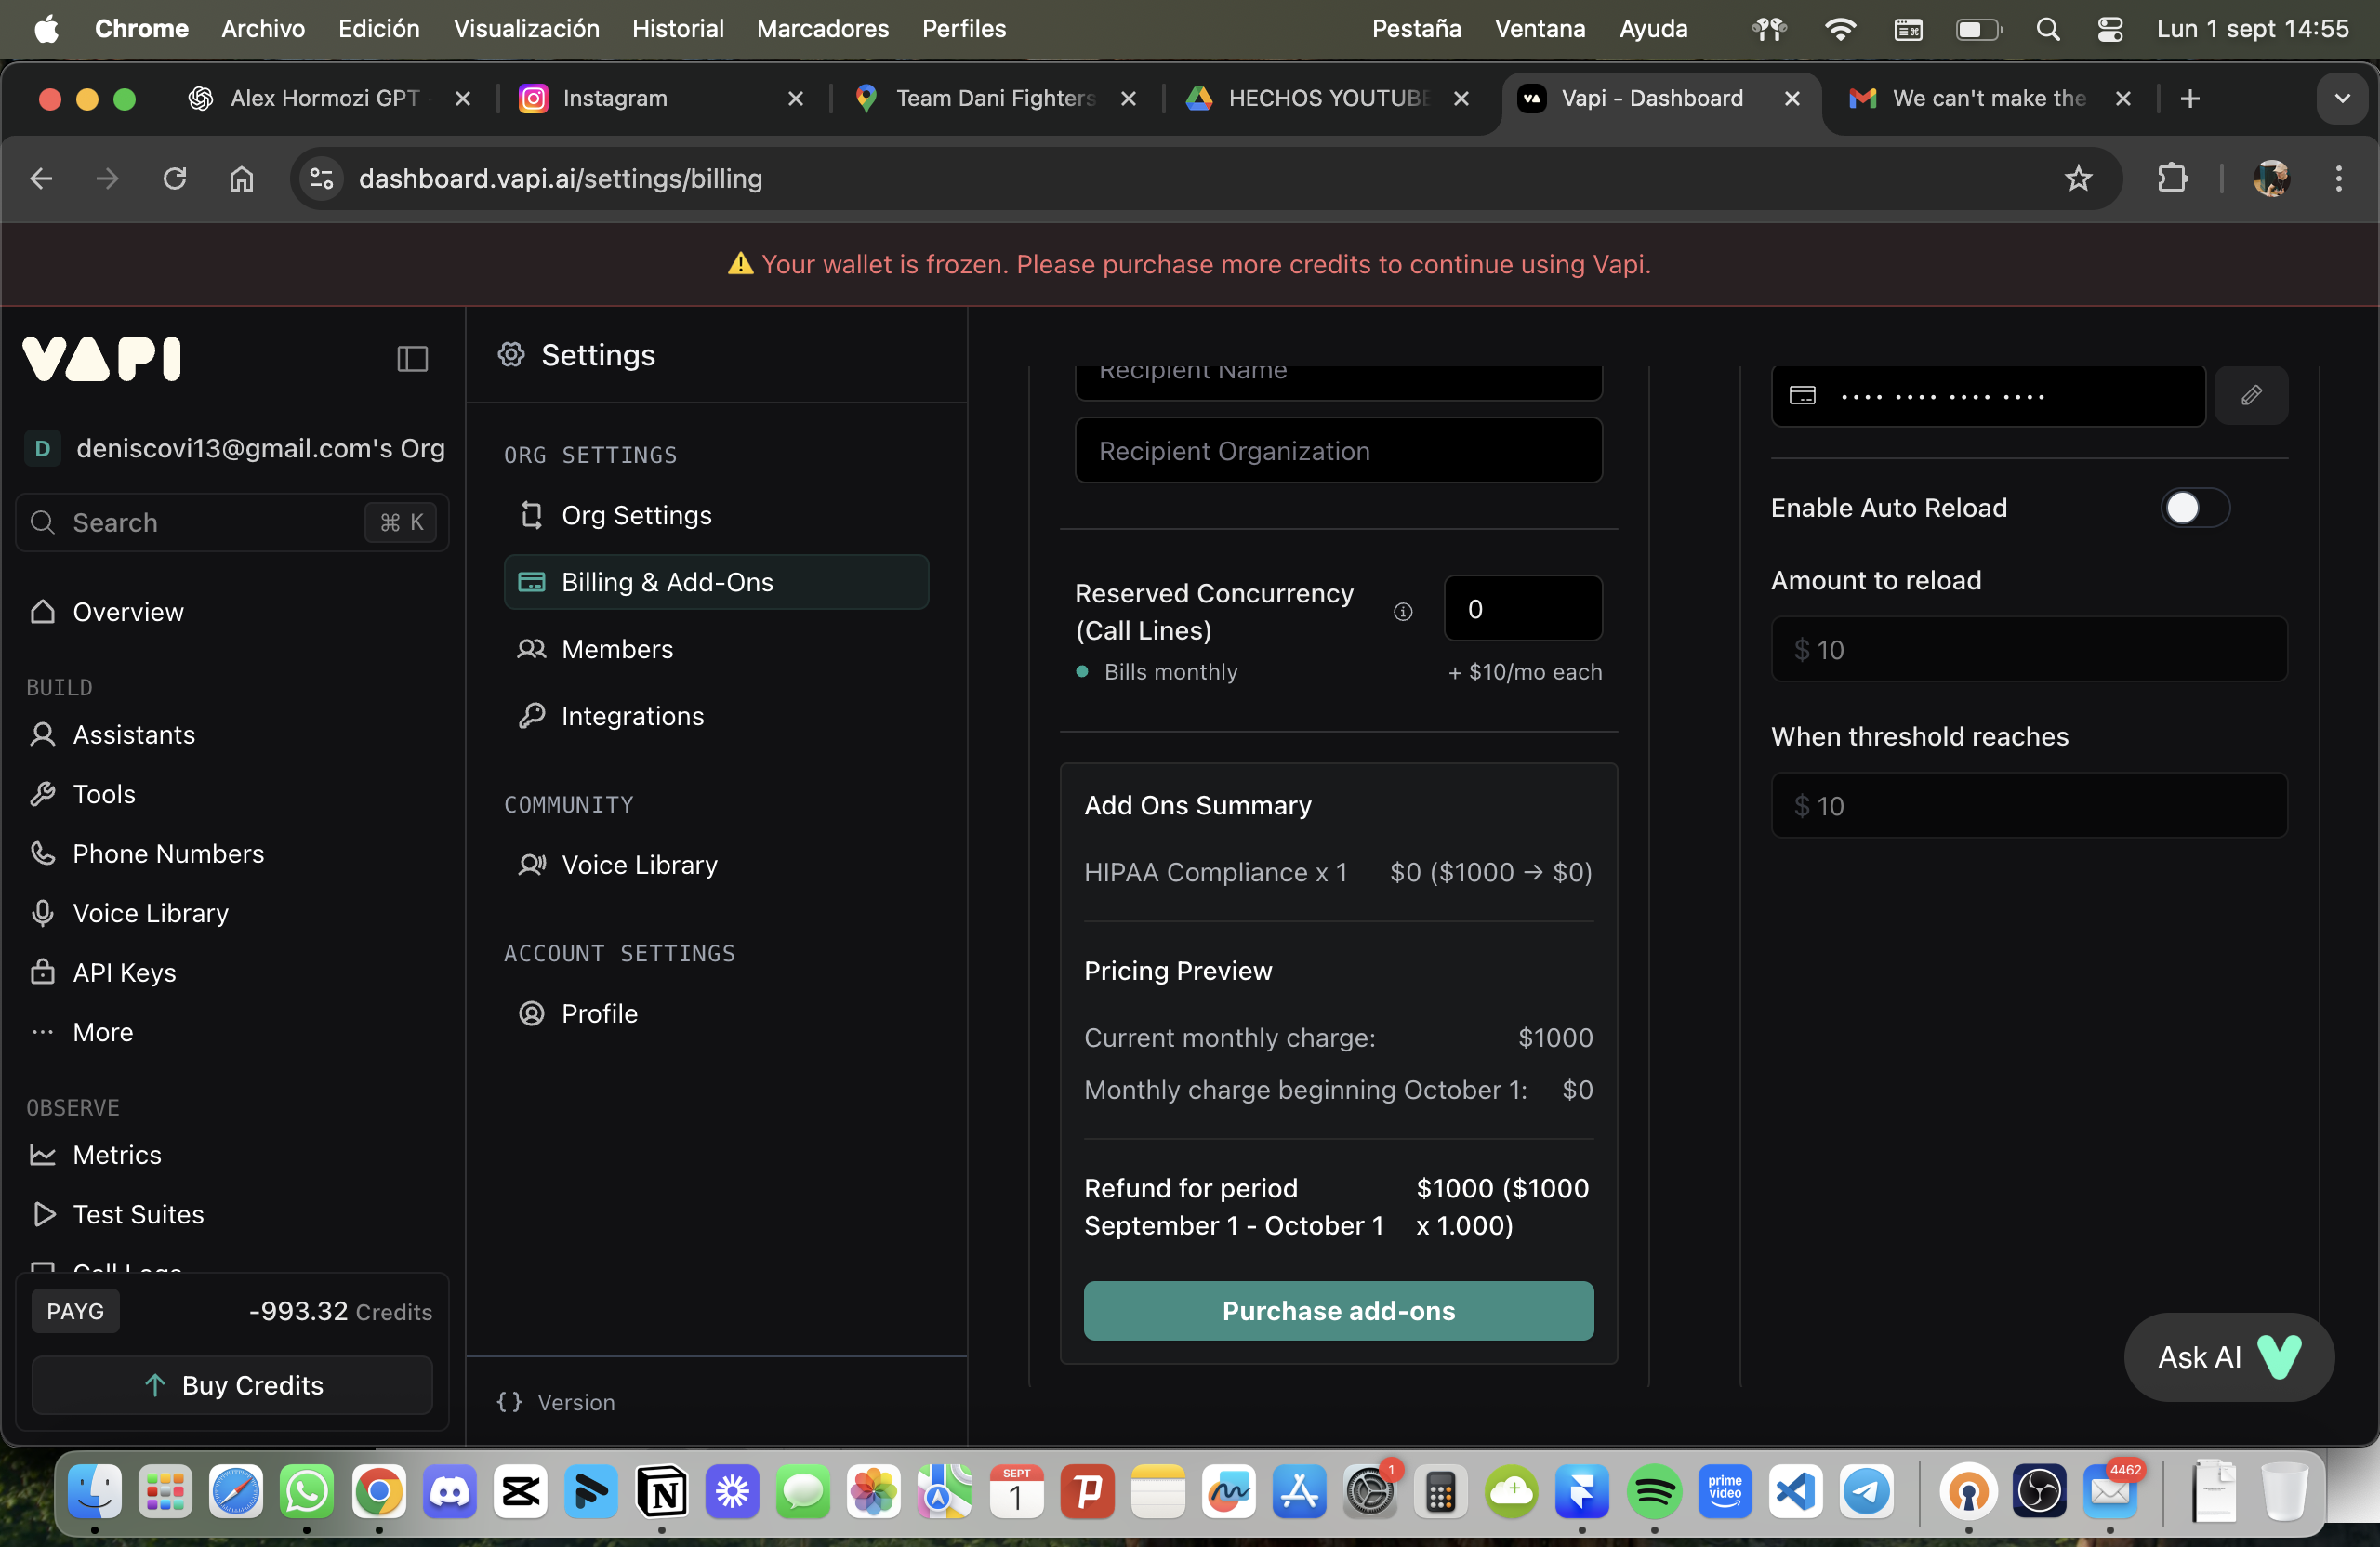Open the Historial menu
Screen dimensions: 2380x1547
[677, 28]
